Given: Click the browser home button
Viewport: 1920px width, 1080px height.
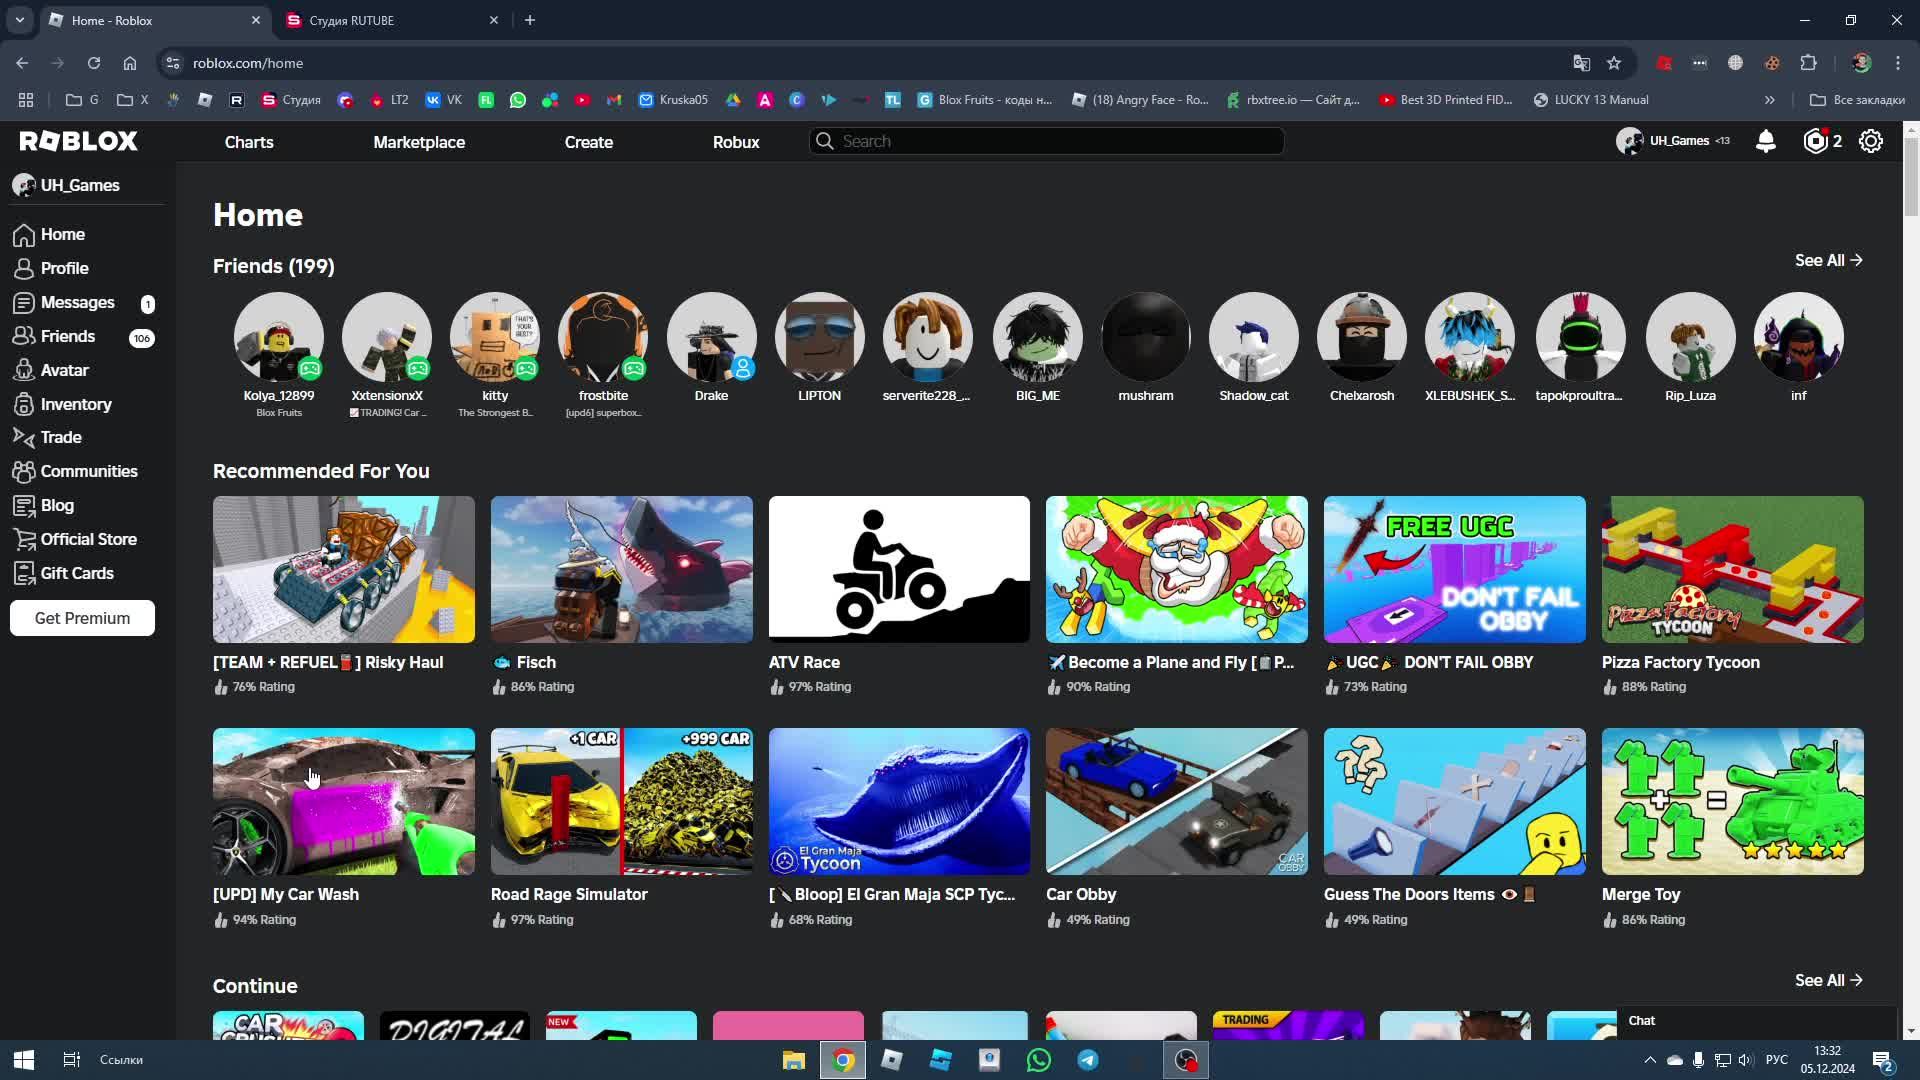Looking at the screenshot, I should [130, 63].
